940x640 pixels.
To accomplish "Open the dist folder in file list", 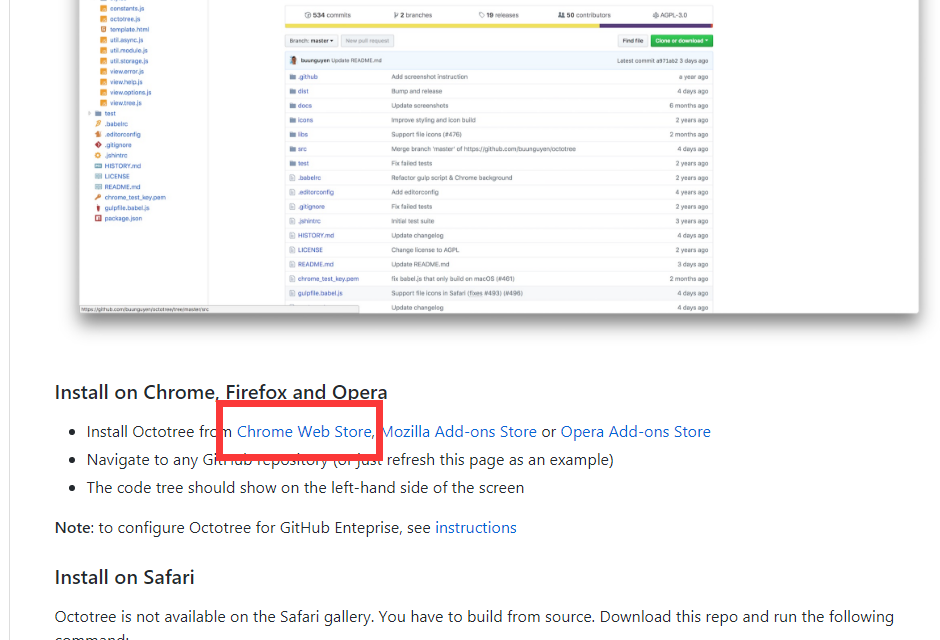I will point(303,91).
